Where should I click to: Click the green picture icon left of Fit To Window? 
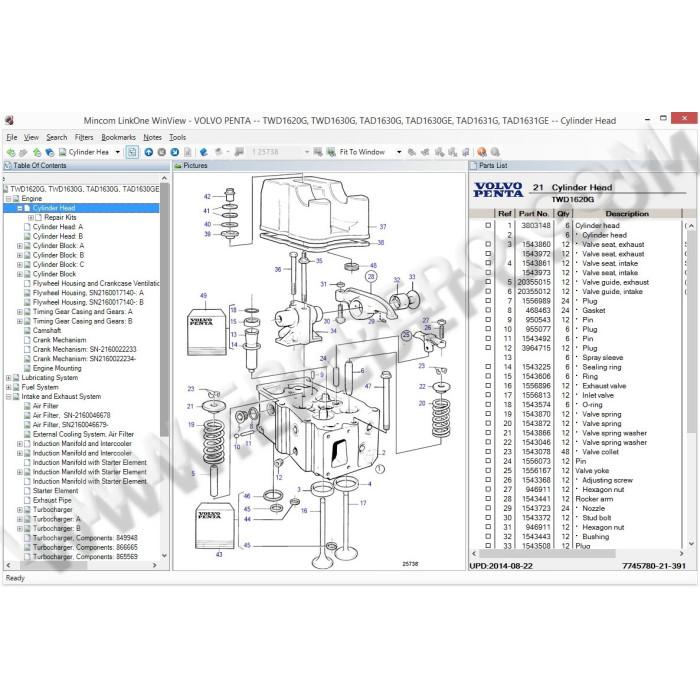point(331,152)
